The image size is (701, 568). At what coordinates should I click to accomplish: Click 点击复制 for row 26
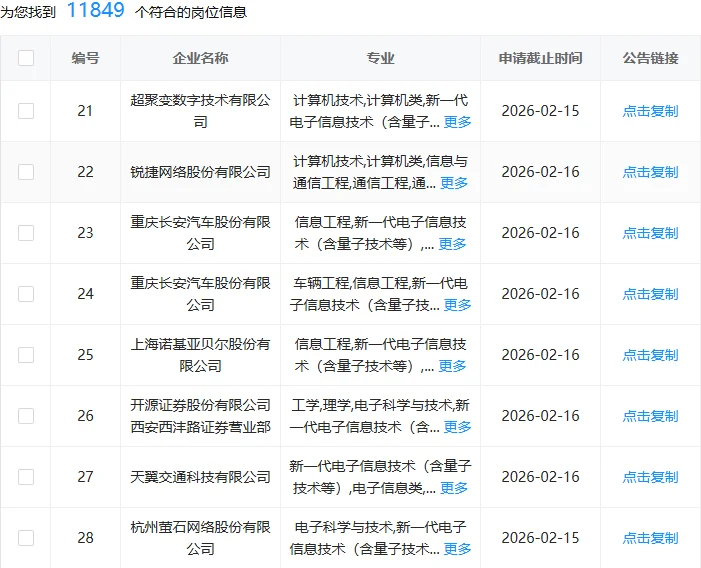click(650, 416)
